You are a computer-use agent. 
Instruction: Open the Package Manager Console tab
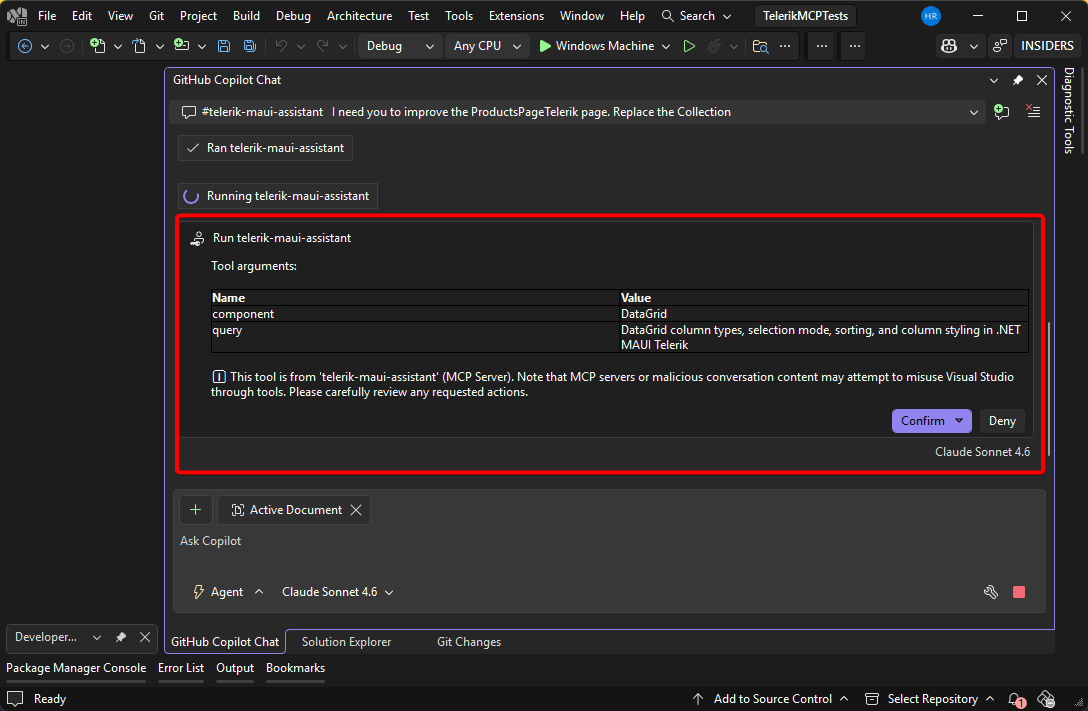tap(76, 668)
